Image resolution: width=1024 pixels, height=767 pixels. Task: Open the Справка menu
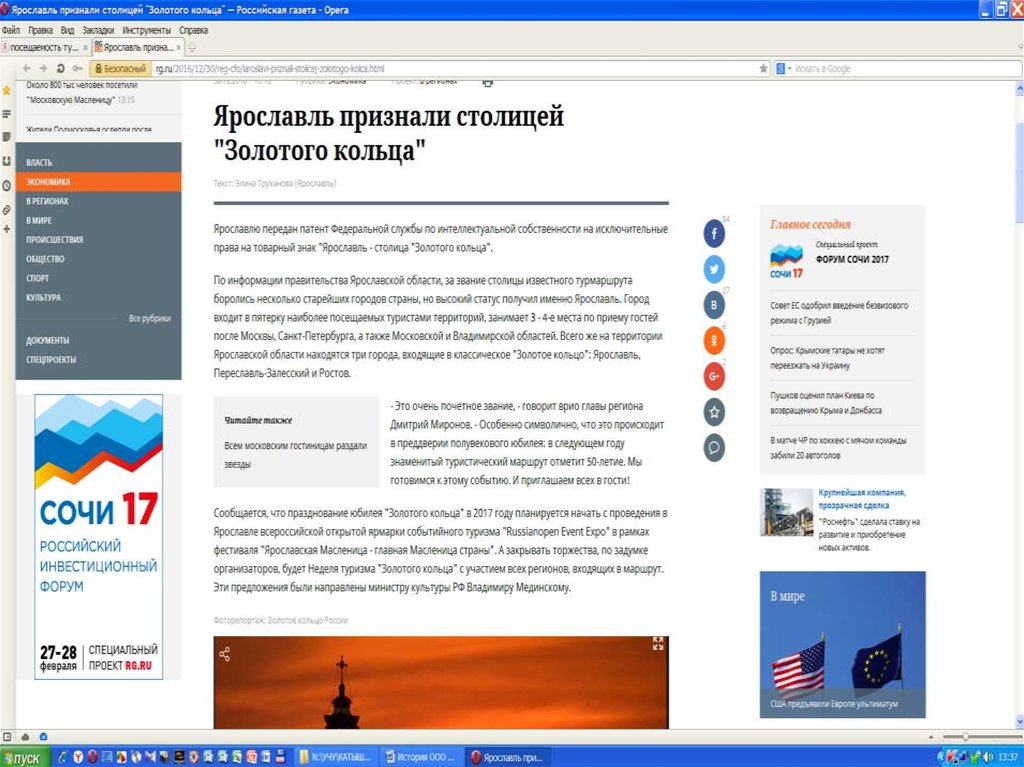pyautogui.click(x=193, y=30)
